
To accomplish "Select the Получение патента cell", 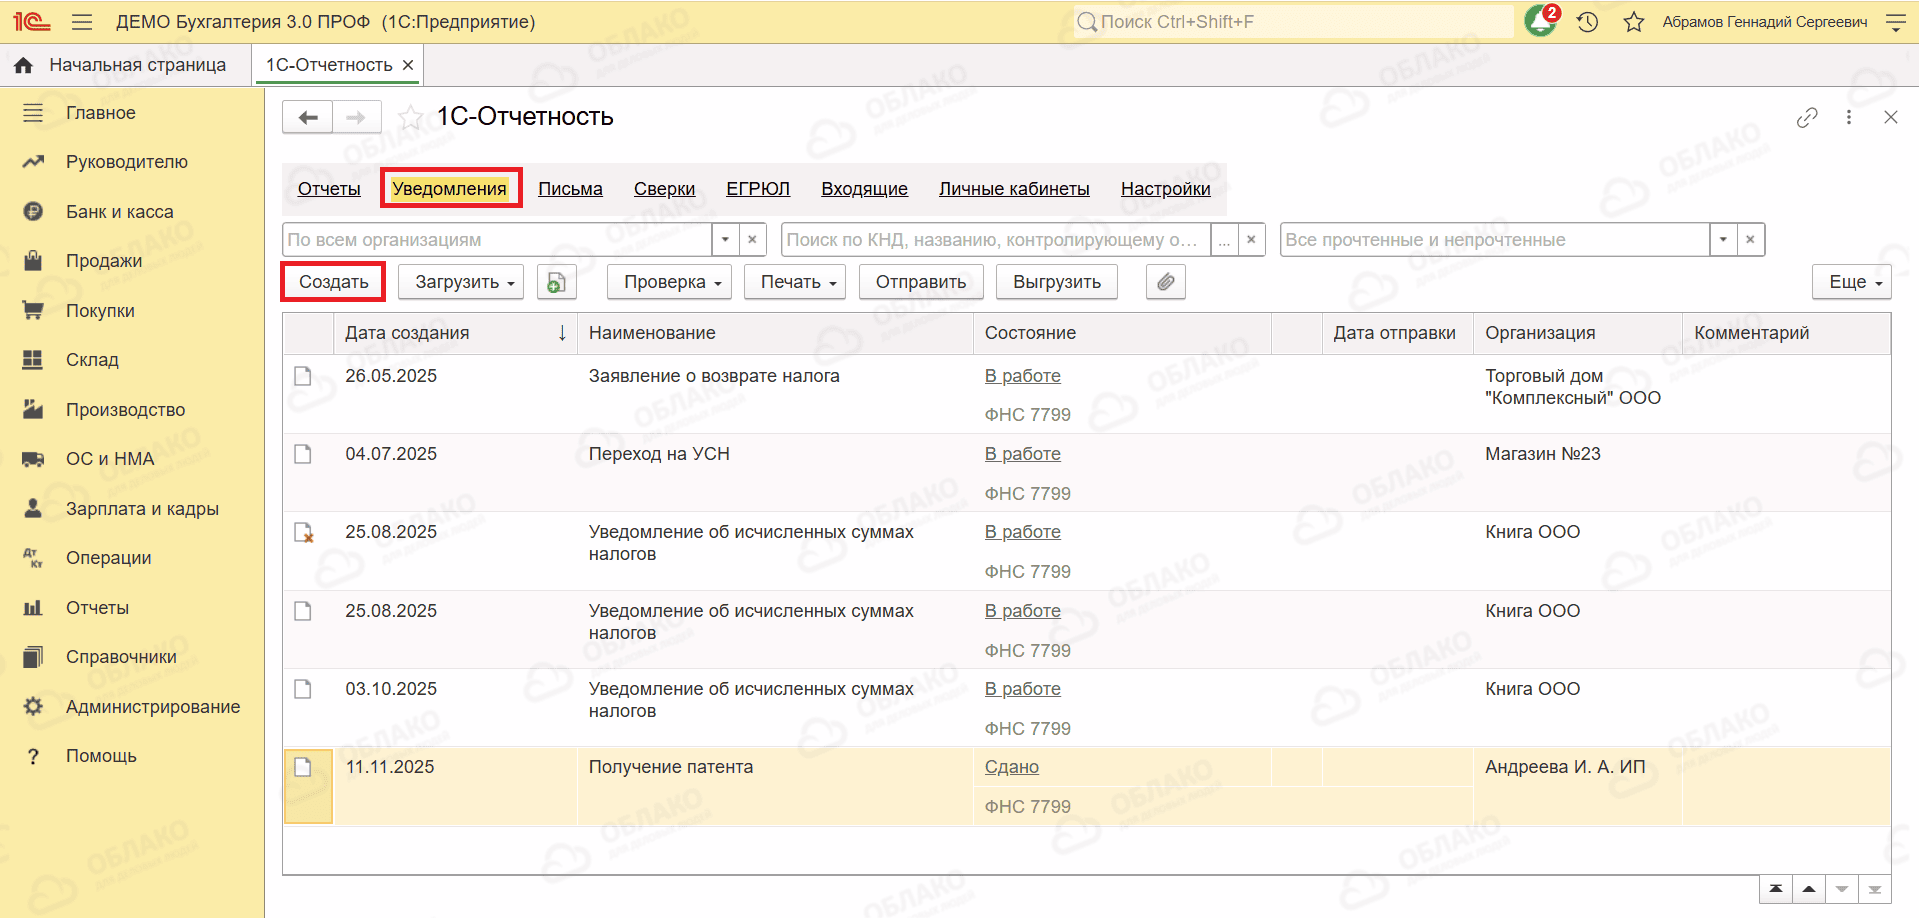I will 775,786.
